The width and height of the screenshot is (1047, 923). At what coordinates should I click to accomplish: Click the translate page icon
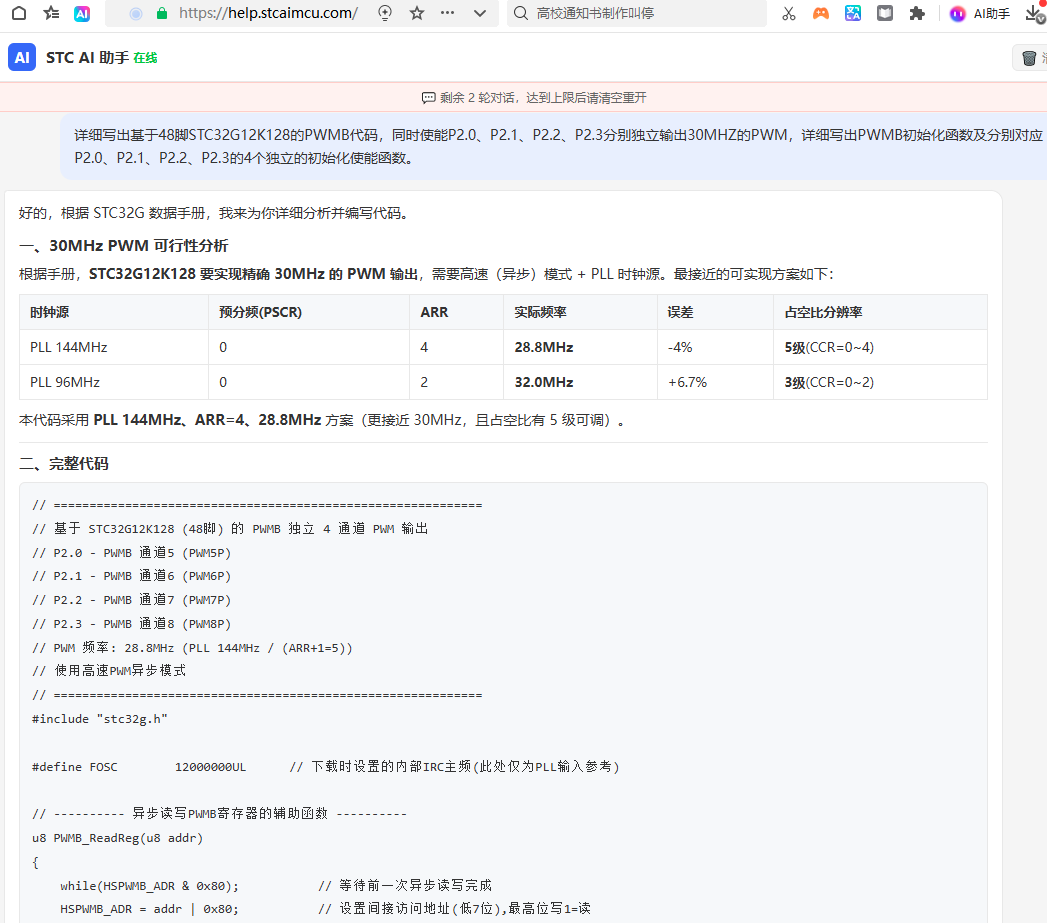coord(853,13)
